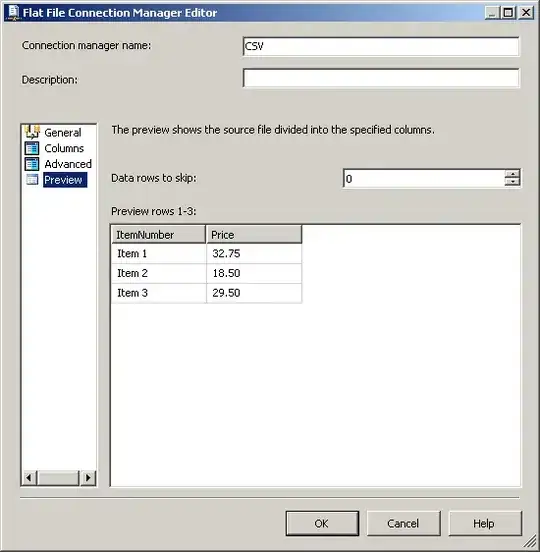Open the Advanced page
Image resolution: width=540 pixels, height=552 pixels.
click(68, 164)
